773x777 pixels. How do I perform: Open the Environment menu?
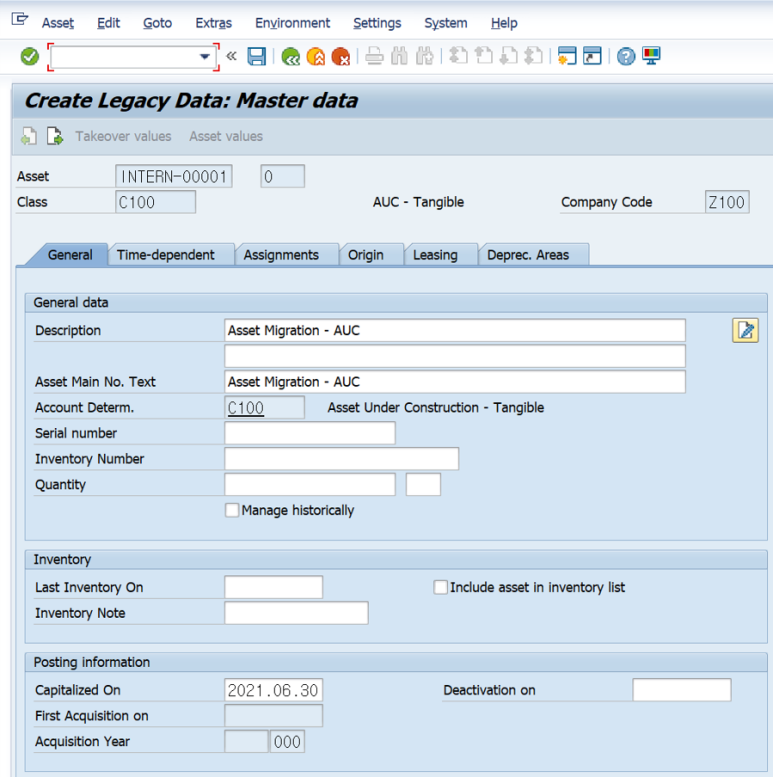[292, 23]
